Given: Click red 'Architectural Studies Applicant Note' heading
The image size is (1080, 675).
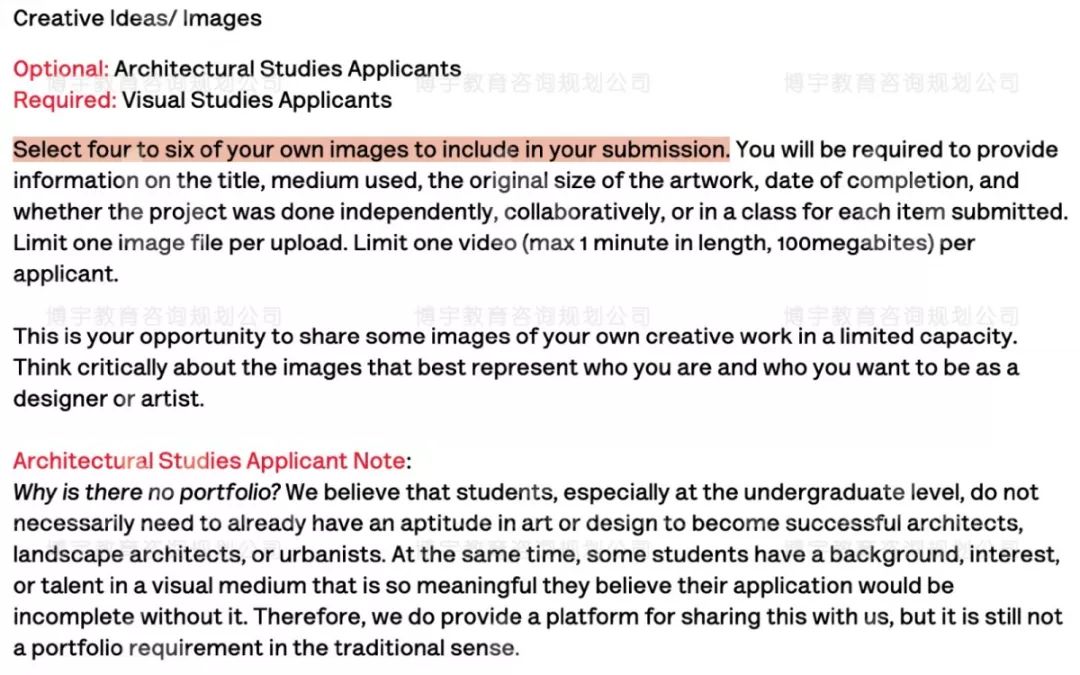Looking at the screenshot, I should click(x=209, y=461).
